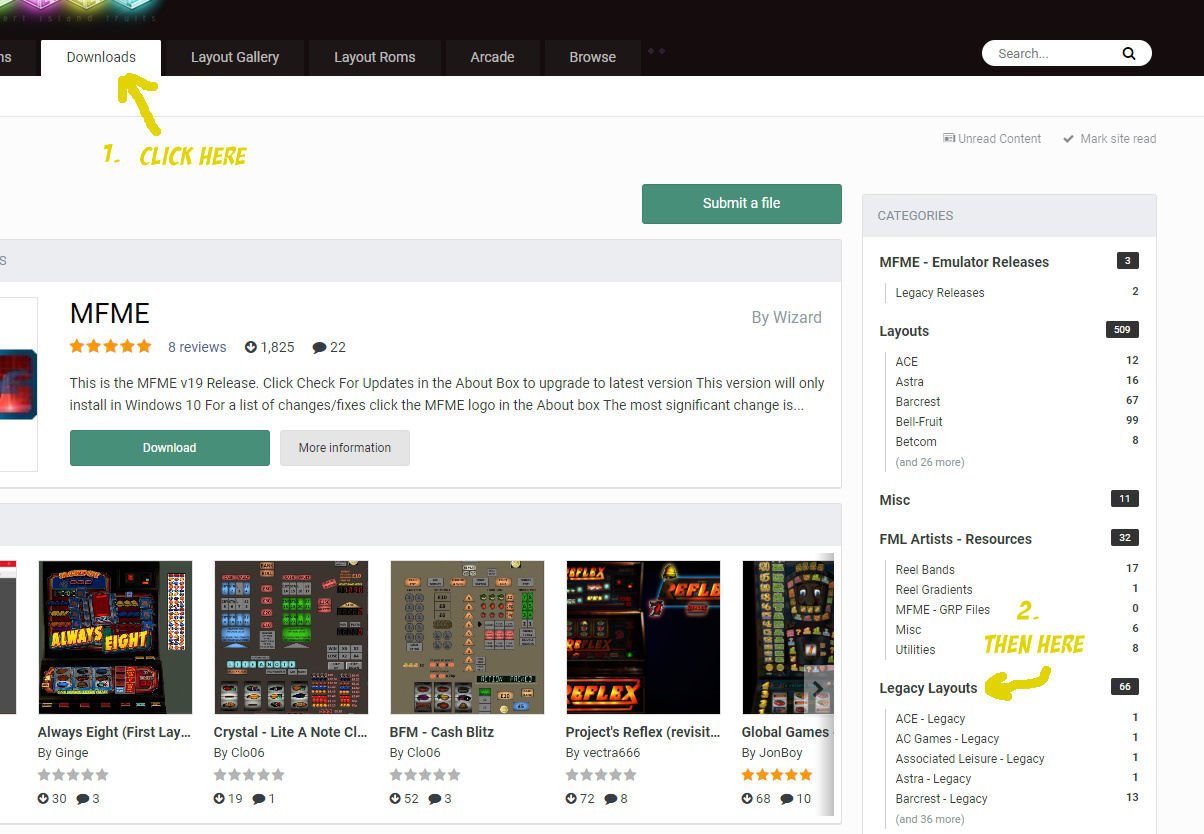The height and width of the screenshot is (834, 1204).
Task: Open Global Games layout thumbnail
Action: pyautogui.click(x=787, y=637)
